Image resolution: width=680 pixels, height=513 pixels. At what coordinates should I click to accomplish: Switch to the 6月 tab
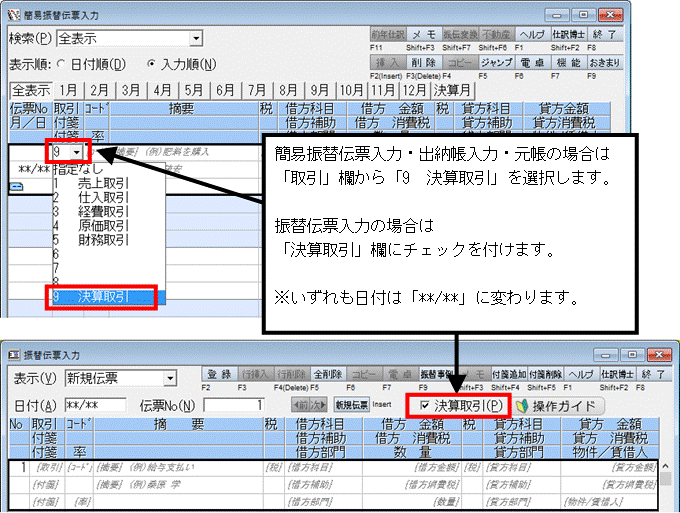(225, 90)
